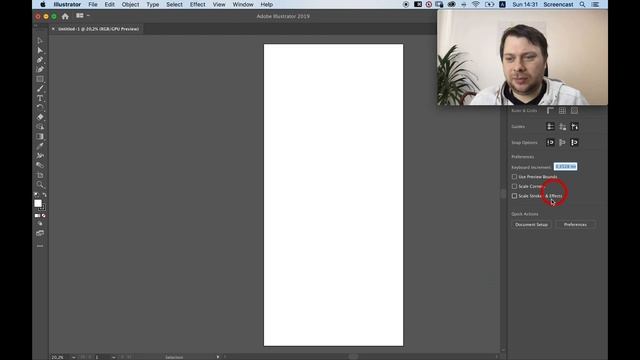The image size is (640, 360).
Task: Open the Type menu
Action: [153, 4]
